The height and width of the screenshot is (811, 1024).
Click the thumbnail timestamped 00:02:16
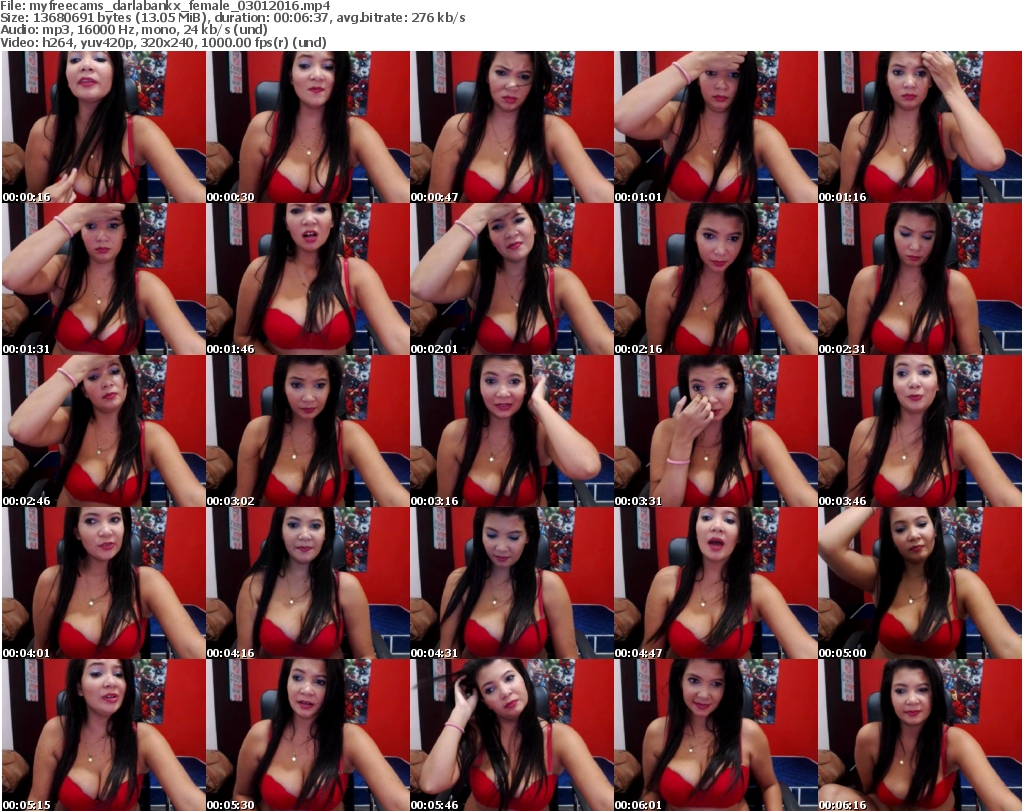point(716,279)
